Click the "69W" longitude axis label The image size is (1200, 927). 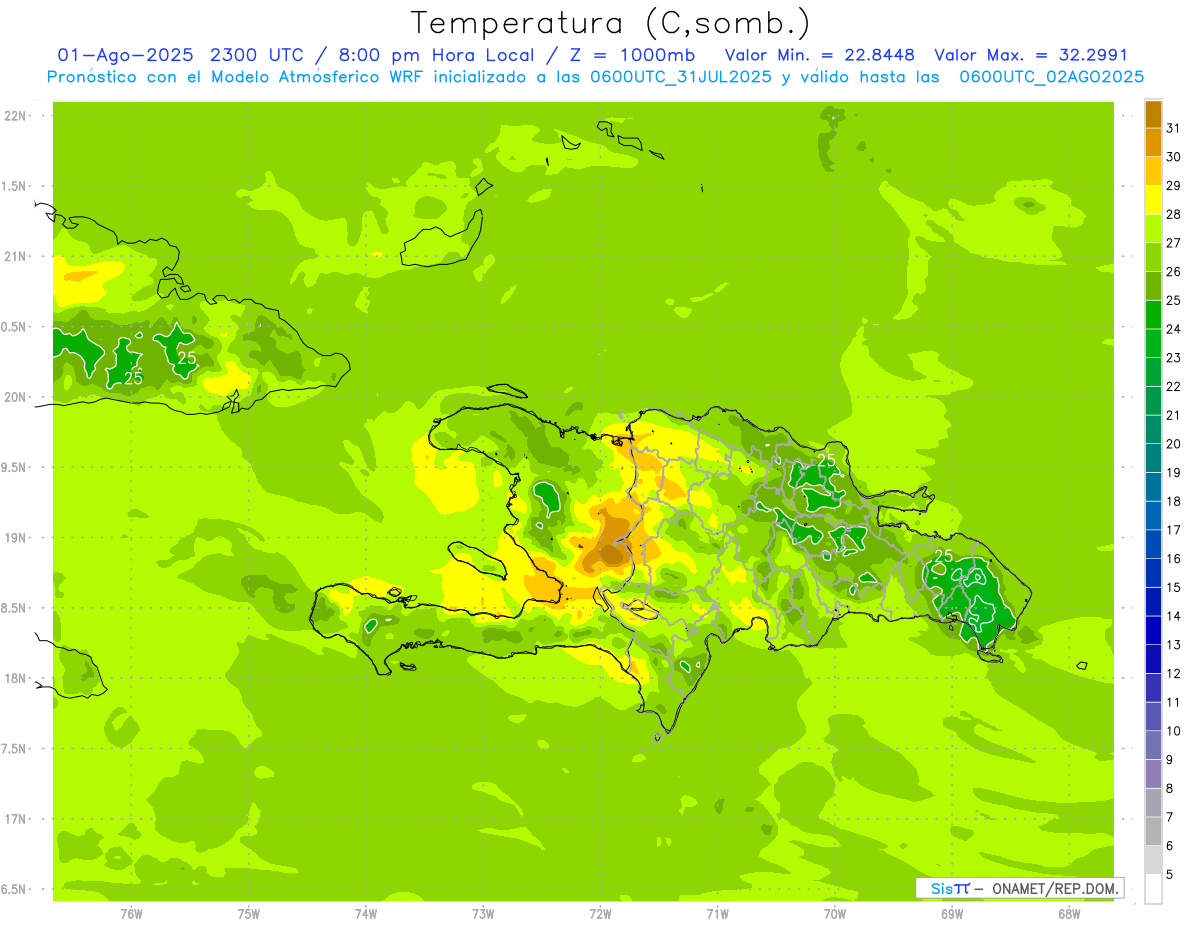point(951,914)
